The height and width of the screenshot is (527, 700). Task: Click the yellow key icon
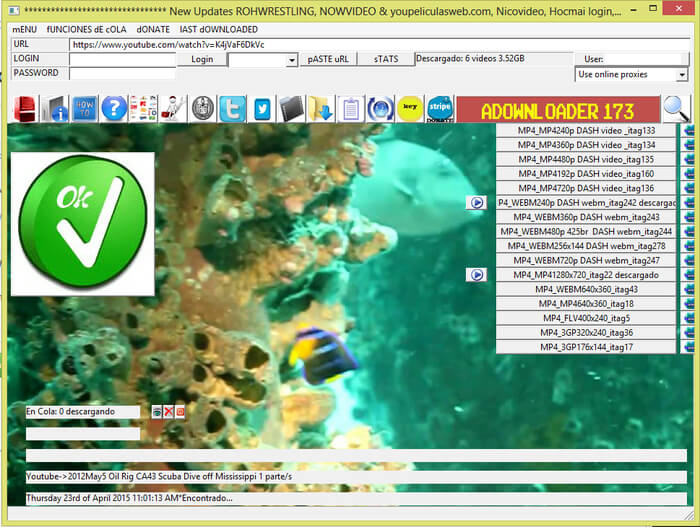tap(408, 108)
